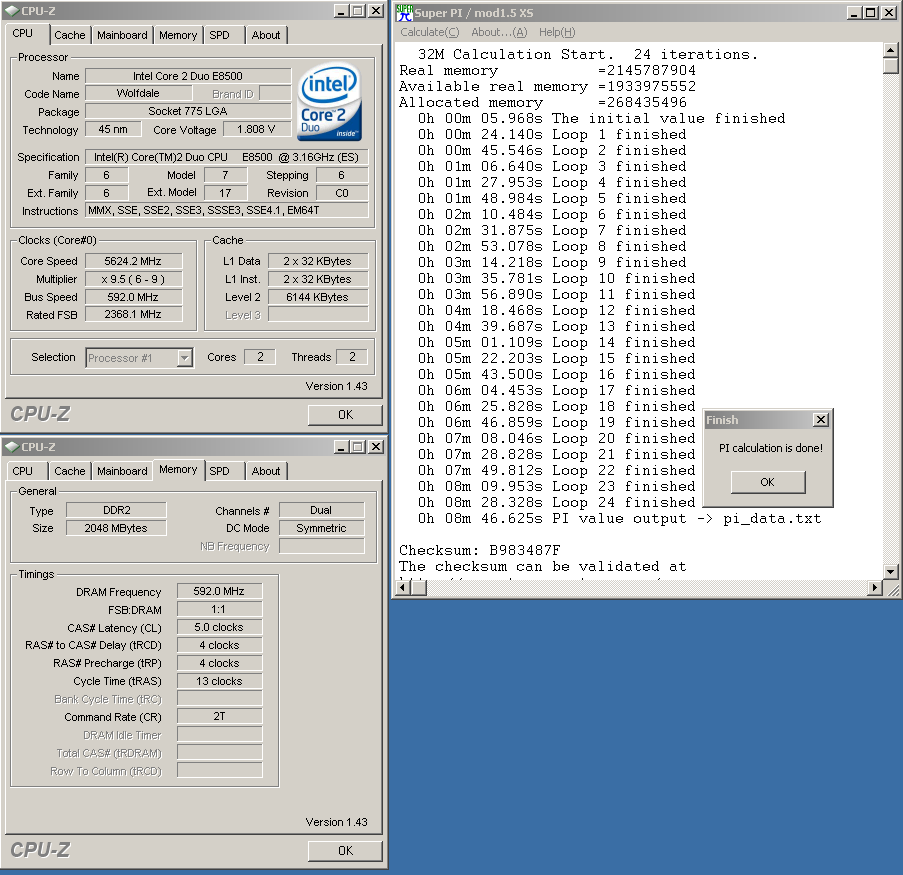The height and width of the screenshot is (875, 903).
Task: Minimize the top CPU-Z window
Action: [342, 11]
